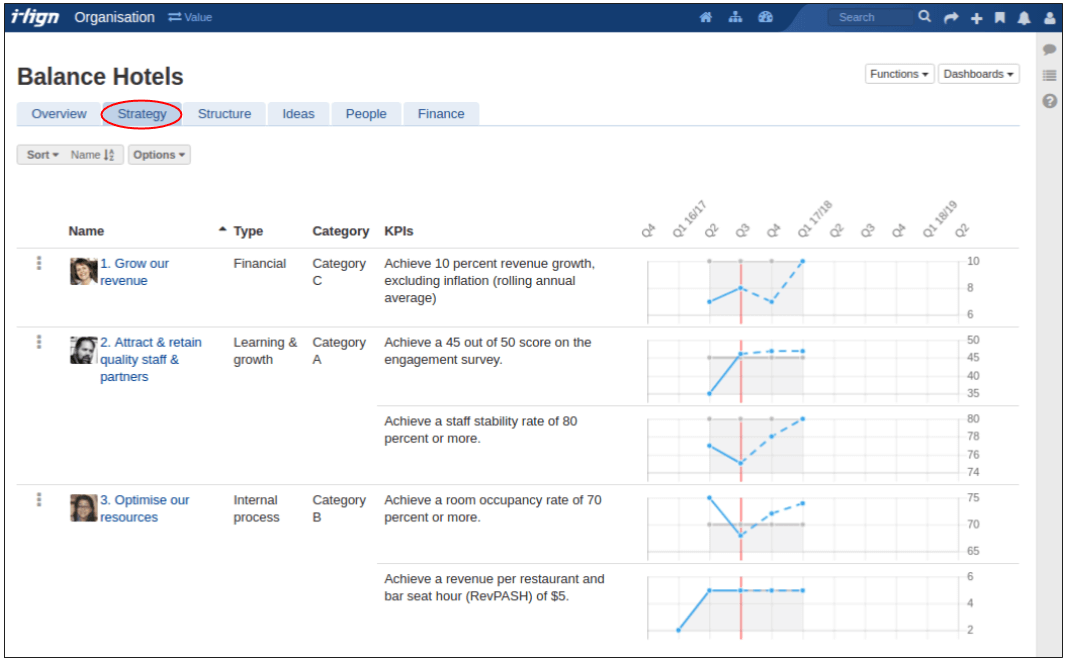Open the organisation hierarchy icon
The width and height of the screenshot is (1067, 661).
(x=735, y=17)
